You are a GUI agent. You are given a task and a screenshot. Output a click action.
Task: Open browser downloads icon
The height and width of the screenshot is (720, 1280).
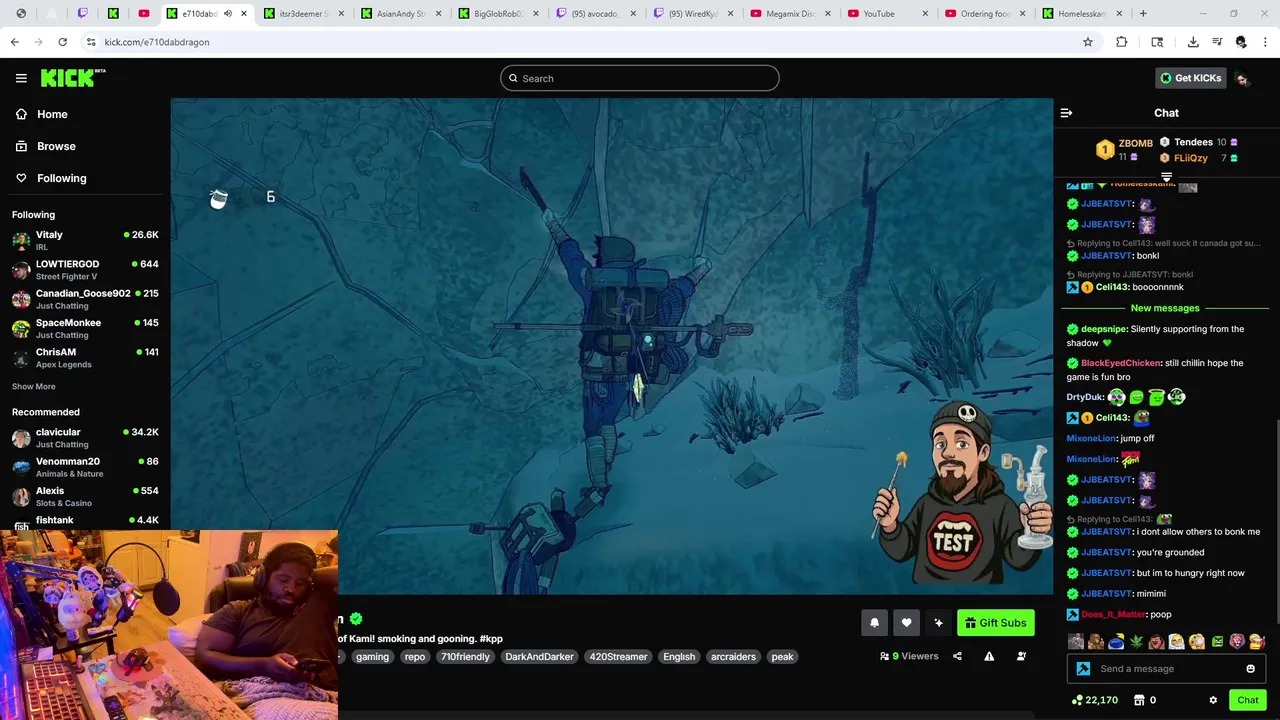1193,42
